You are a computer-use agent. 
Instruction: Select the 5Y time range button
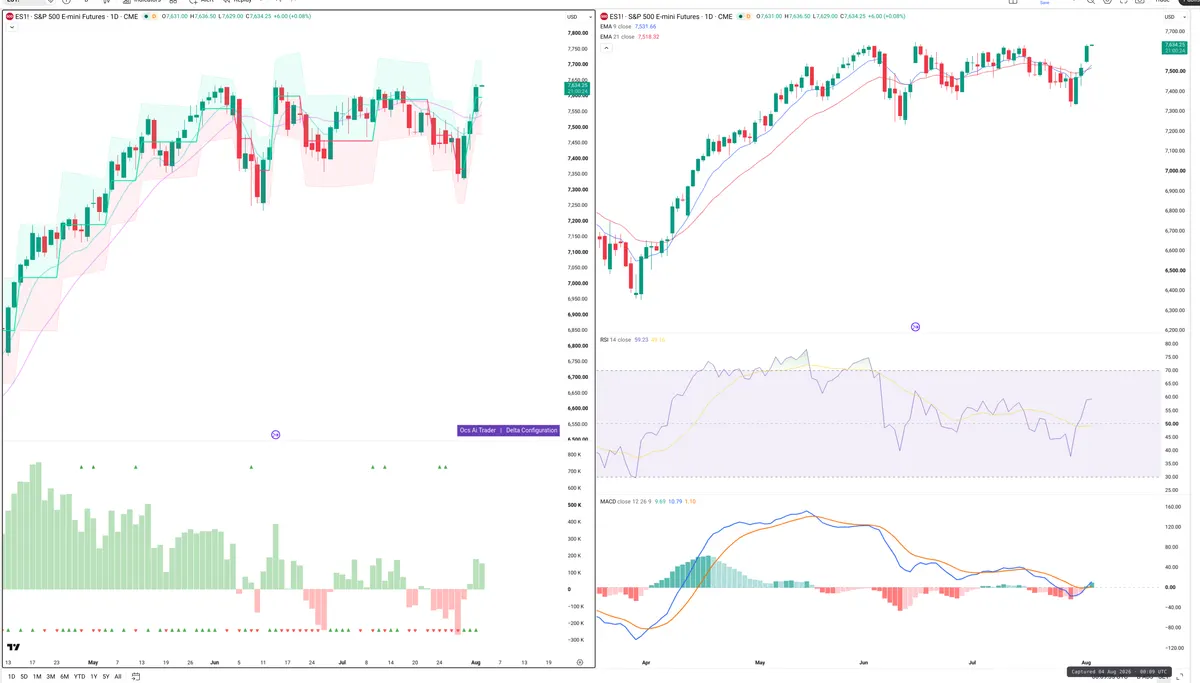tap(105, 677)
